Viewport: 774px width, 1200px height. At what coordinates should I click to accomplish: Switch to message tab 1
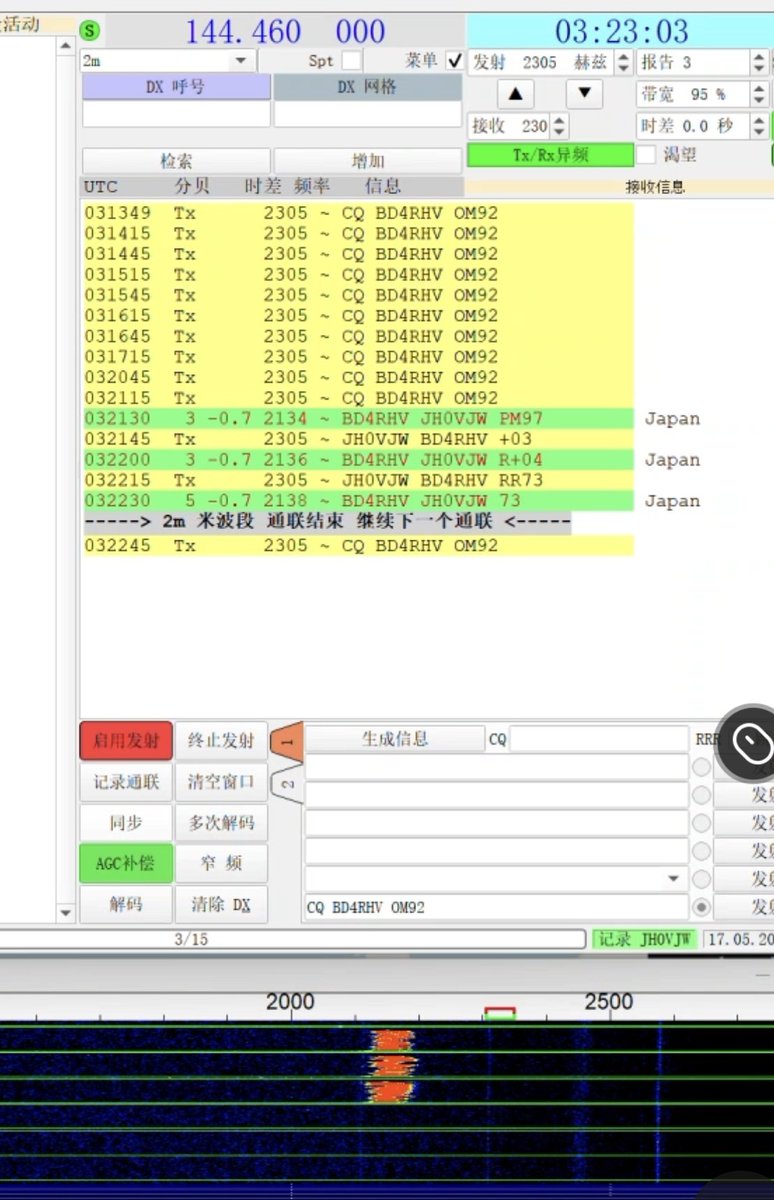click(x=287, y=743)
